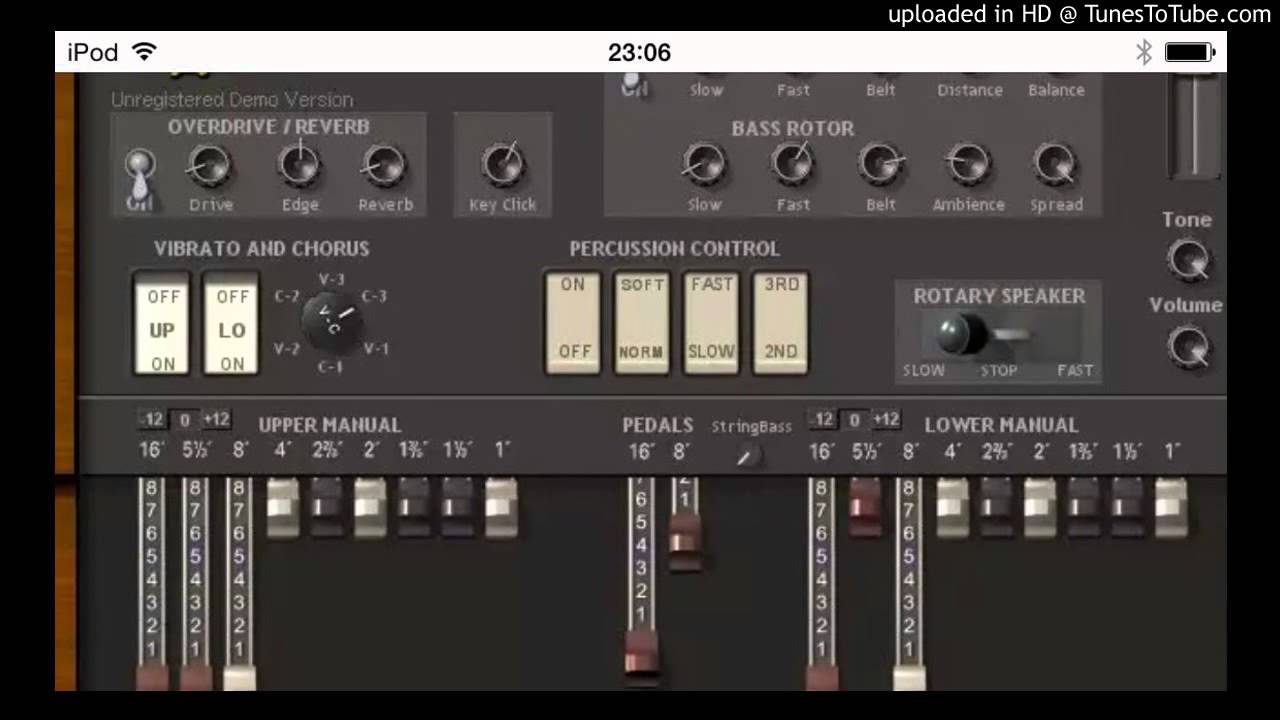
Task: Adjust the Spread knob
Action: pos(1056,165)
